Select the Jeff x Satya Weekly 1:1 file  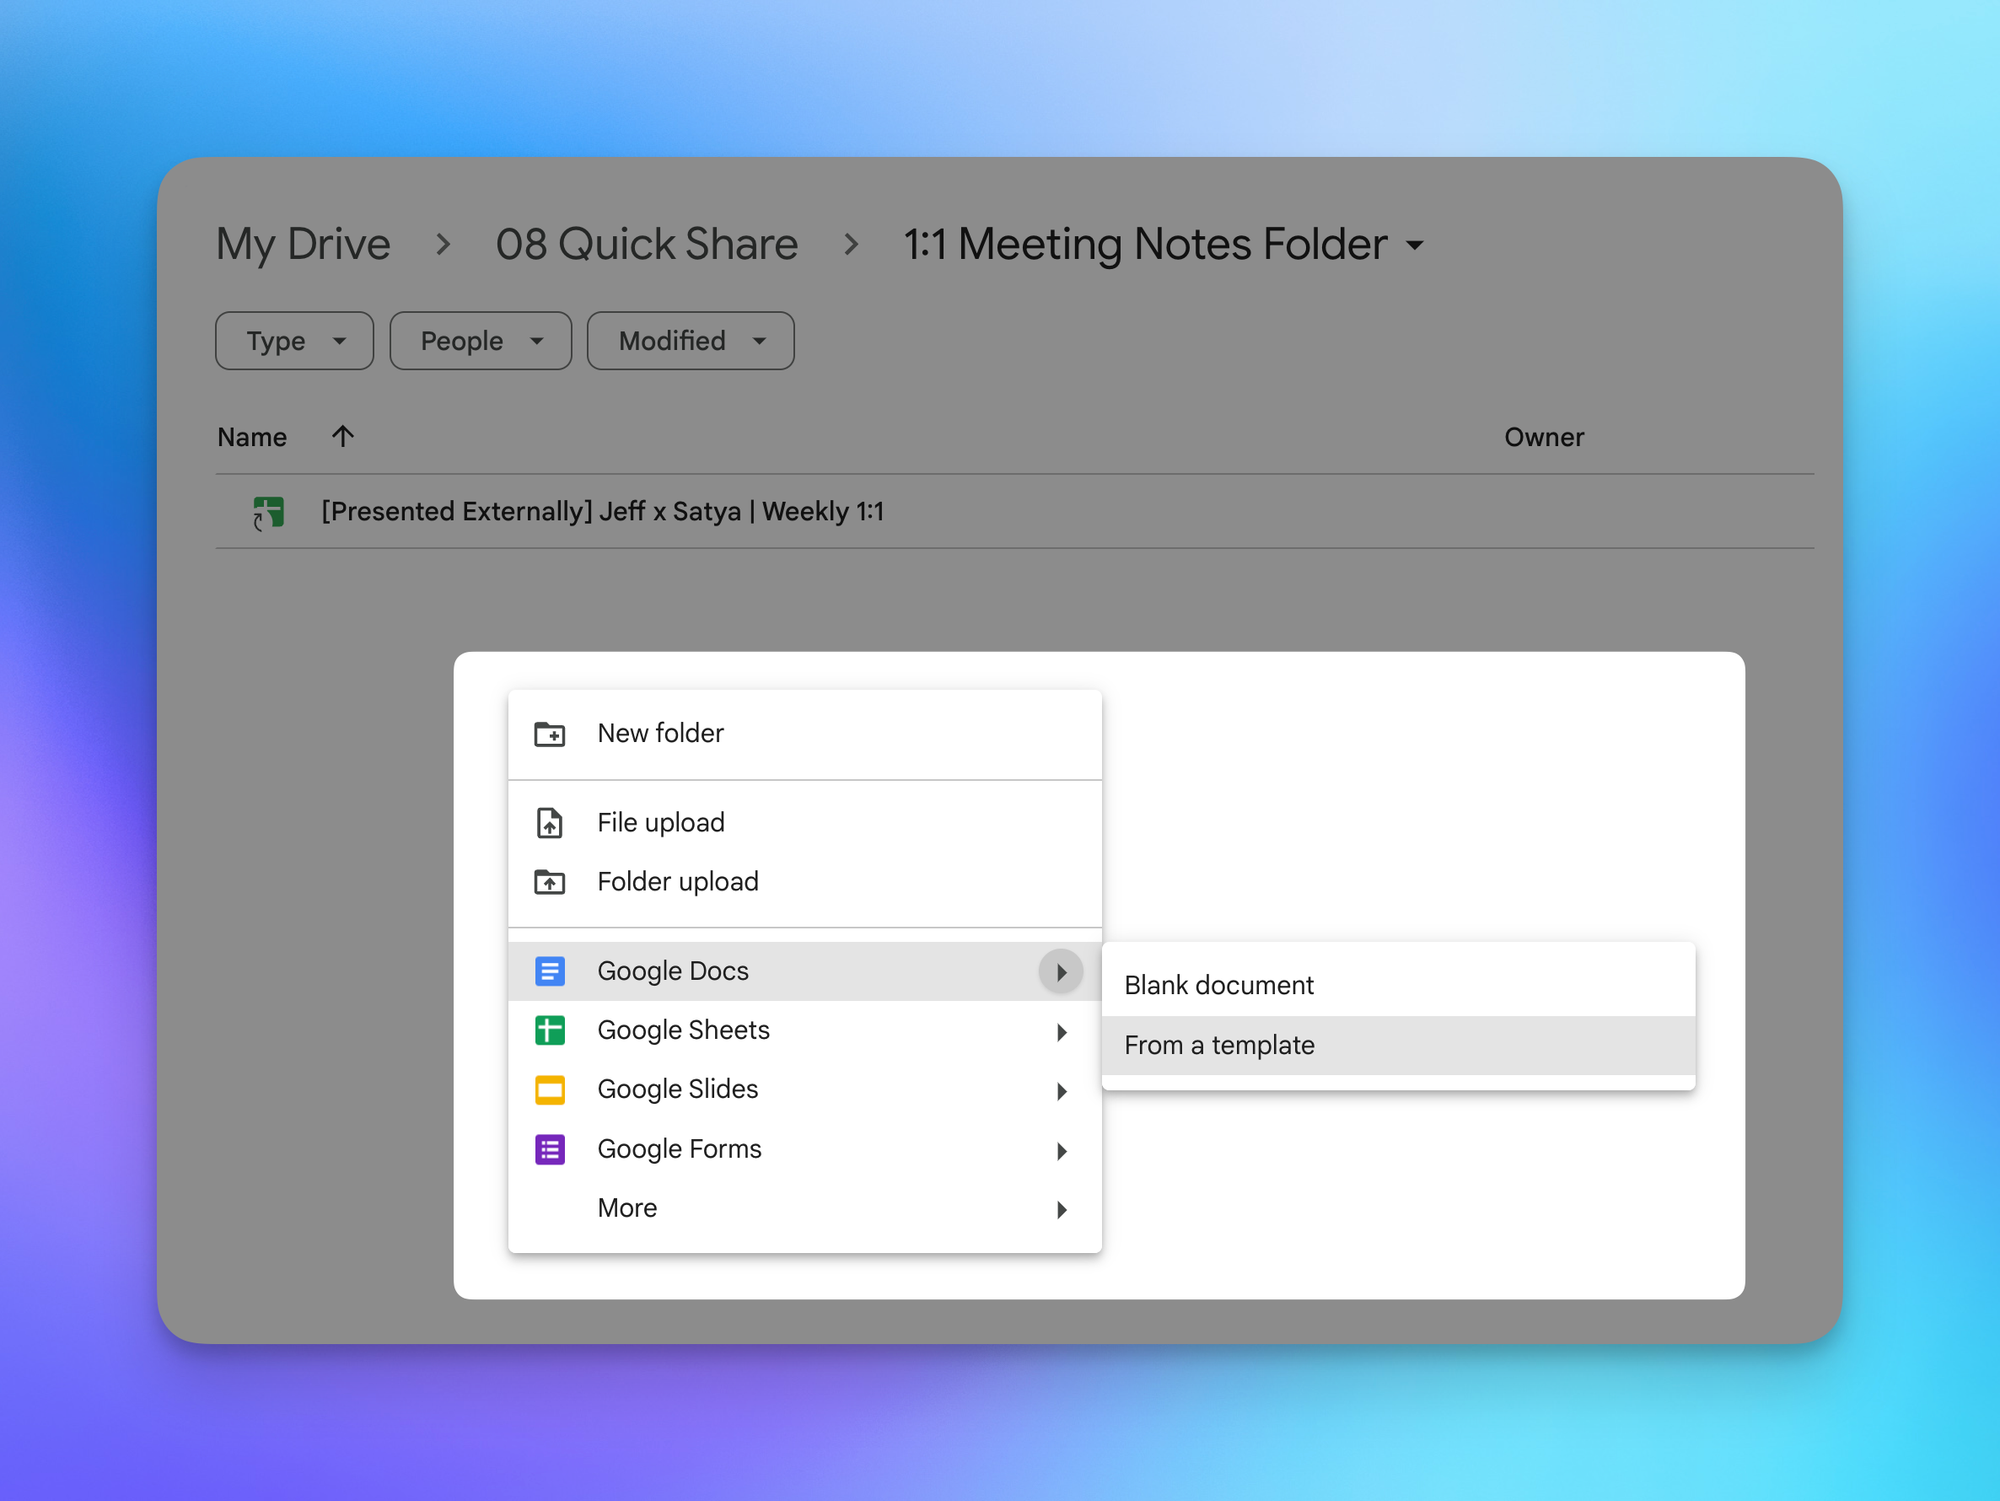click(602, 512)
